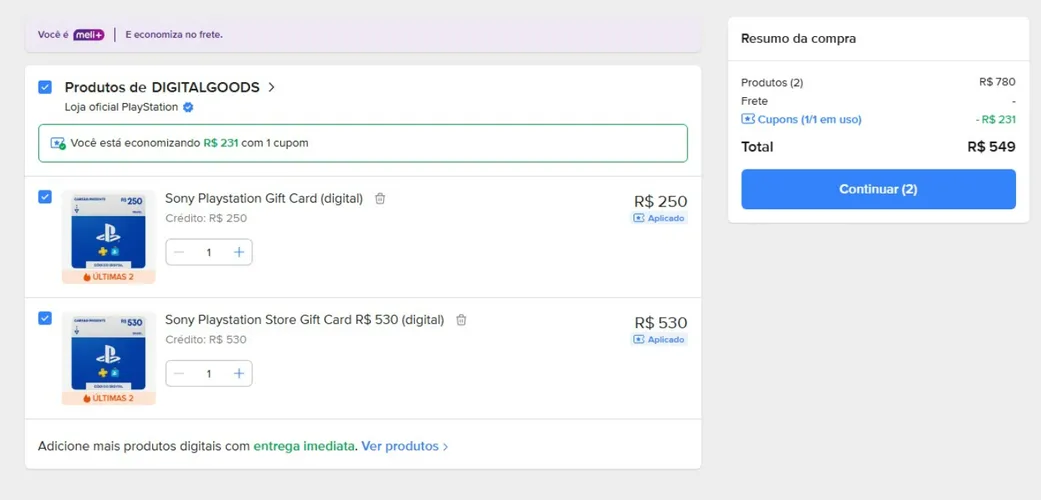
Task: Click the verified badge next to Loja oficial PlayStation
Action: 188,108
